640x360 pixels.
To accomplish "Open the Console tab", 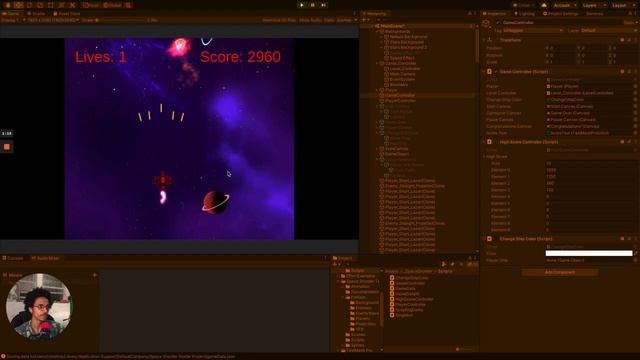I will tap(13, 258).
